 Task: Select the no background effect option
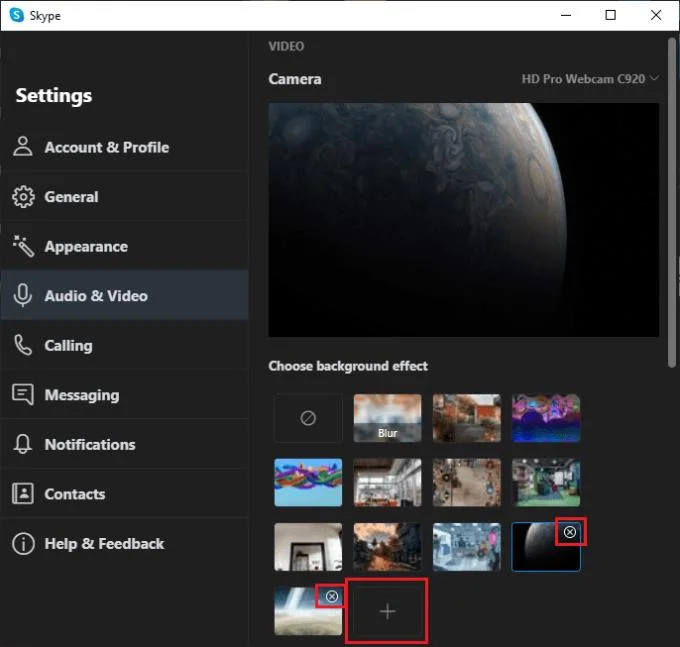(x=308, y=418)
